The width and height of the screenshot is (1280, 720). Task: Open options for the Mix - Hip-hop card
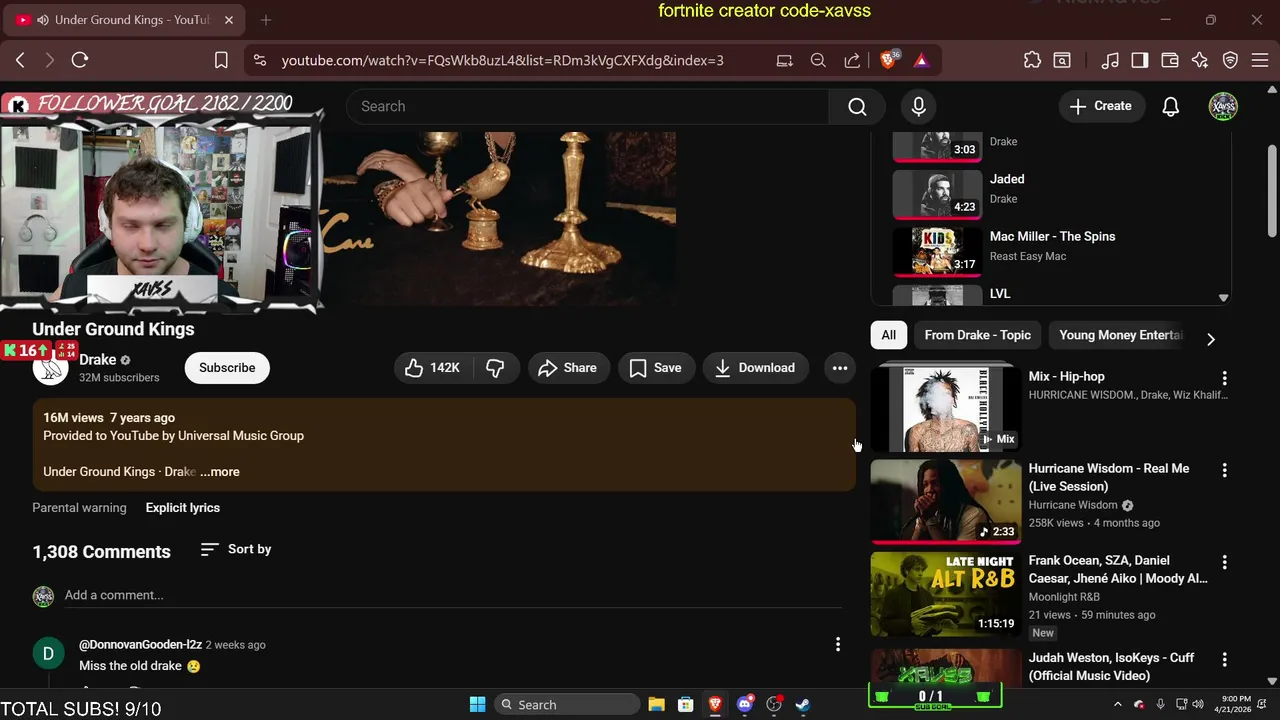(x=1224, y=378)
